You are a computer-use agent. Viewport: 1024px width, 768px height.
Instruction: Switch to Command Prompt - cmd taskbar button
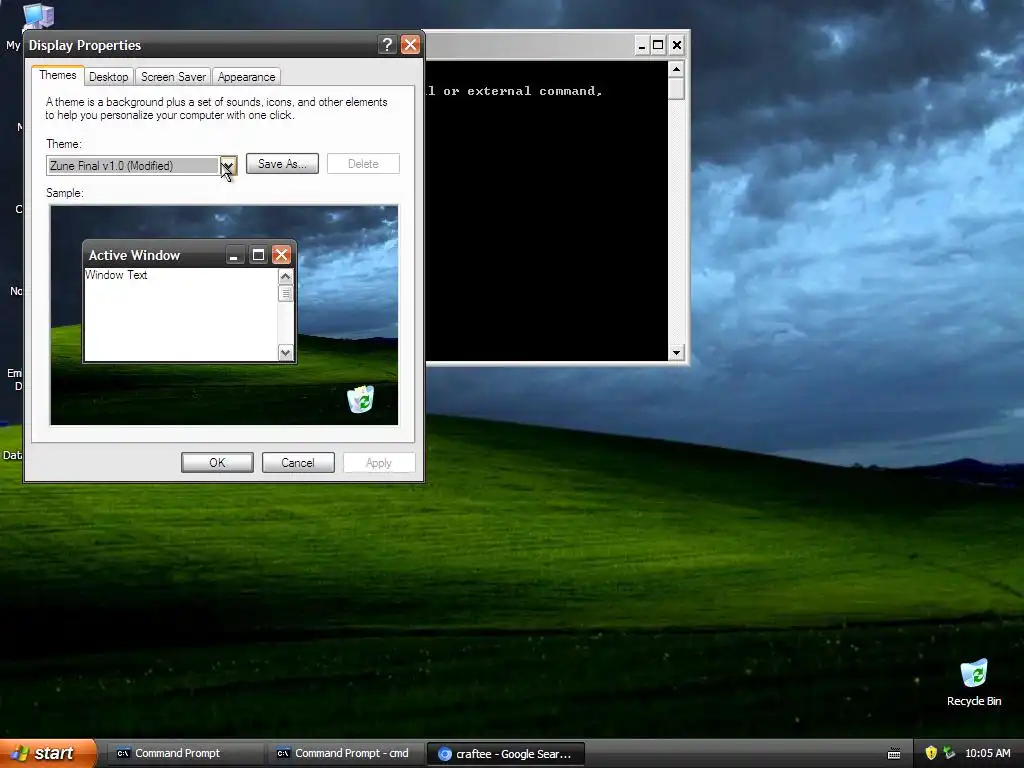(x=344, y=753)
